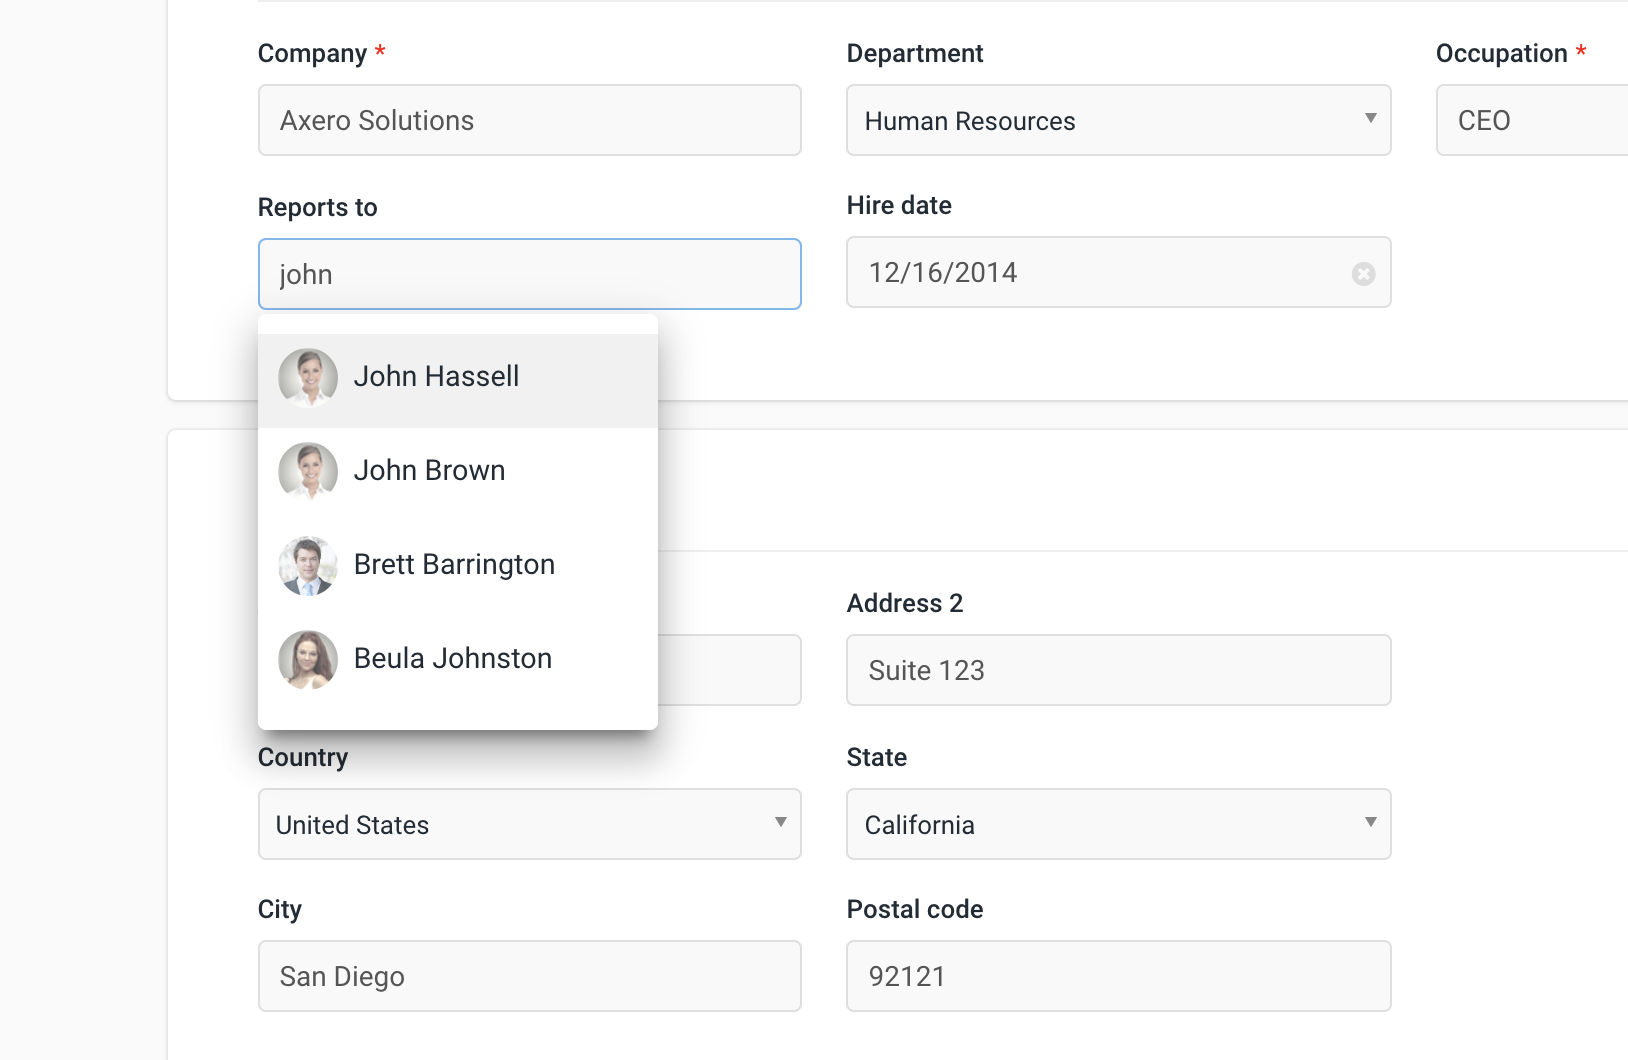This screenshot has width=1628, height=1060.
Task: Click Beula Johnston's avatar picture
Action: click(x=308, y=659)
